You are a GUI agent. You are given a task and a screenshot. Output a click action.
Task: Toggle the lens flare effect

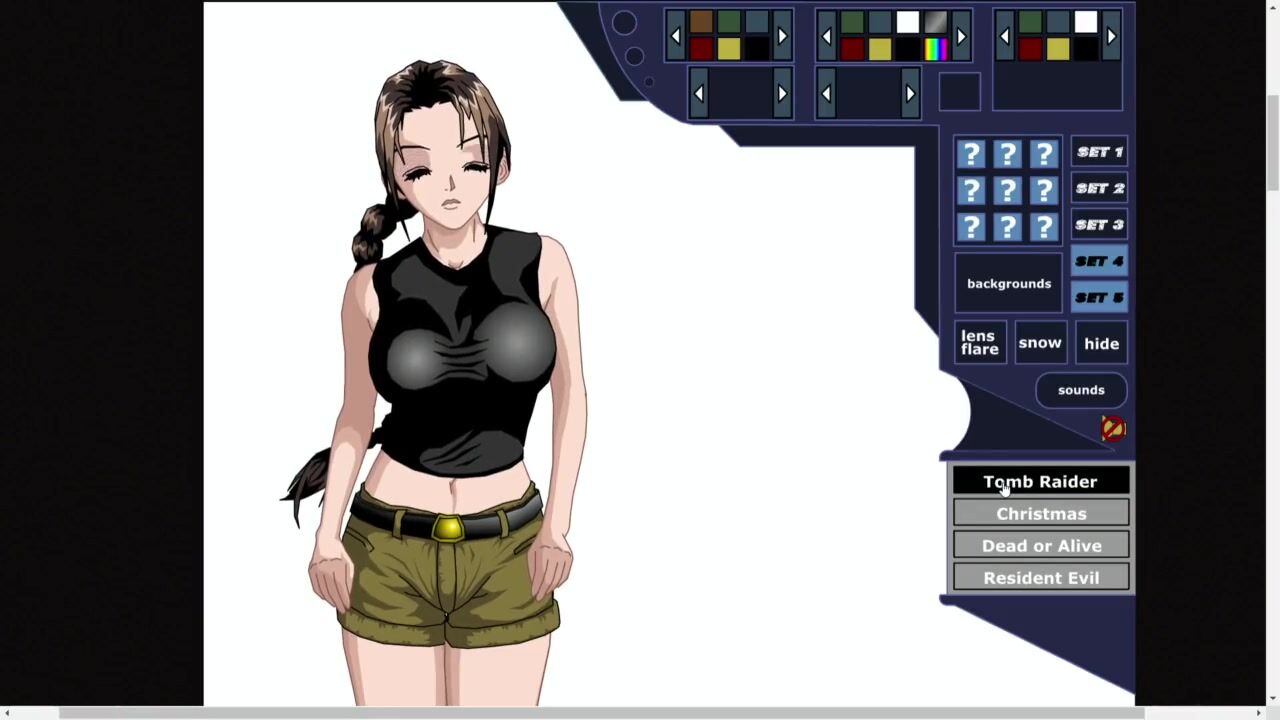coord(980,343)
